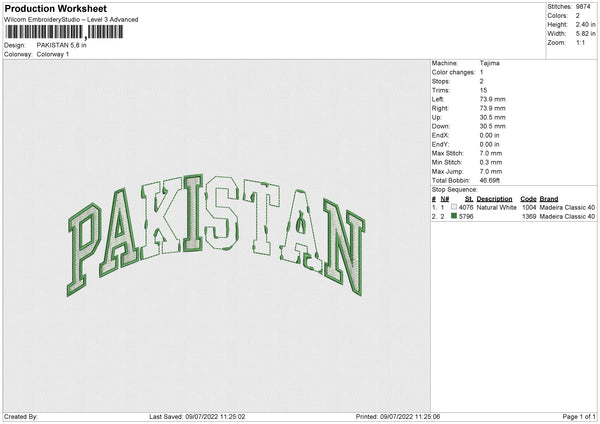Click the Created By label in the footer
This screenshot has width=600, height=424.
pyautogui.click(x=21, y=417)
